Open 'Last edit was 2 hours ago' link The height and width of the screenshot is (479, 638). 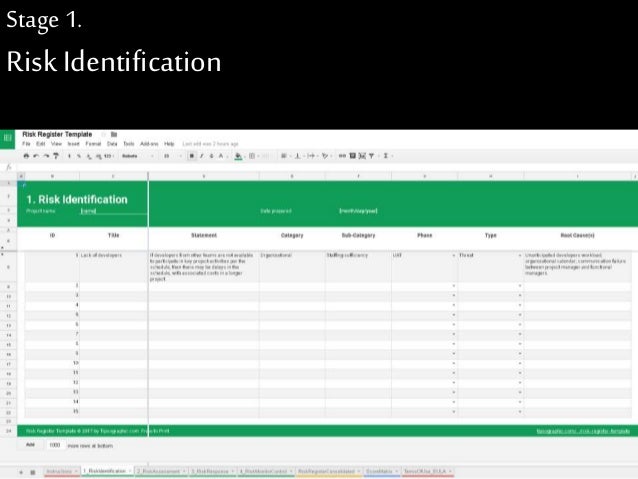[x=210, y=144]
